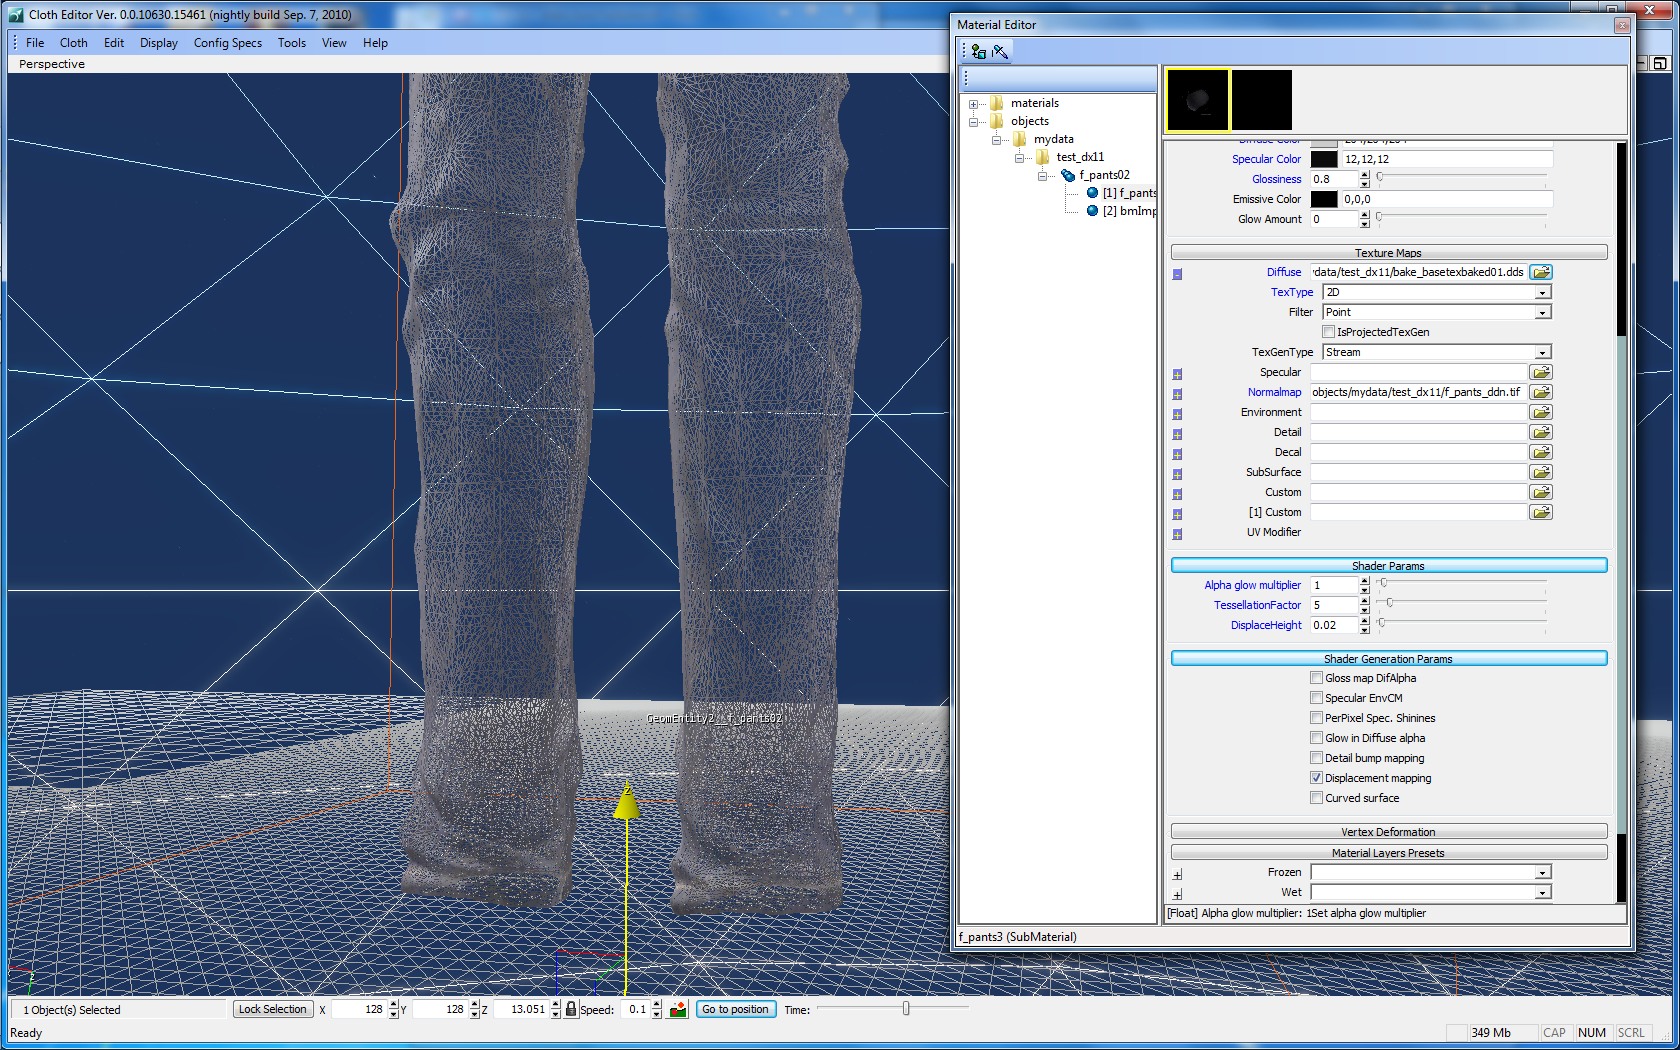Check the IsProjectedTexGen option

click(1328, 332)
